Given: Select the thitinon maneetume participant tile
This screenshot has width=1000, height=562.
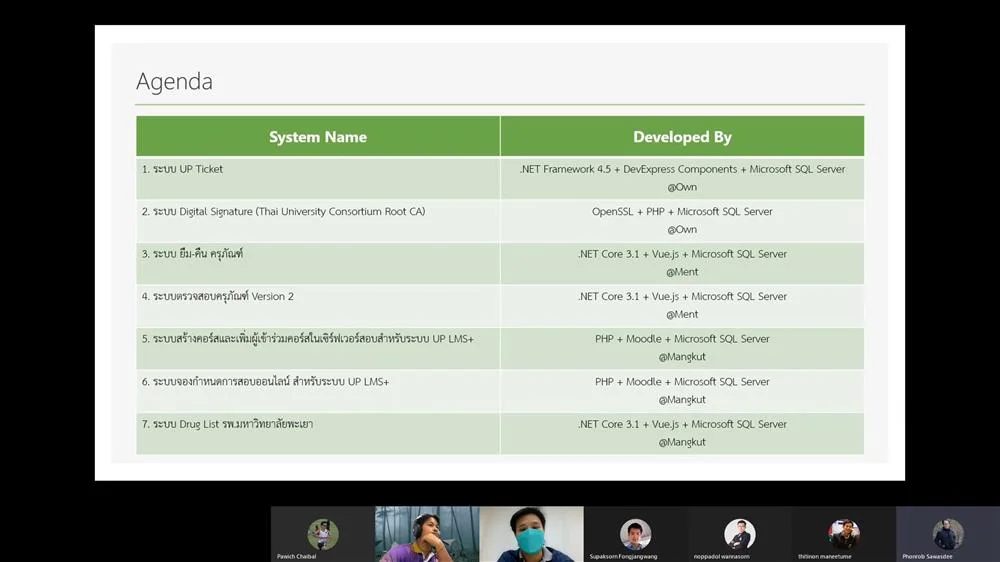Looking at the screenshot, I should [844, 534].
